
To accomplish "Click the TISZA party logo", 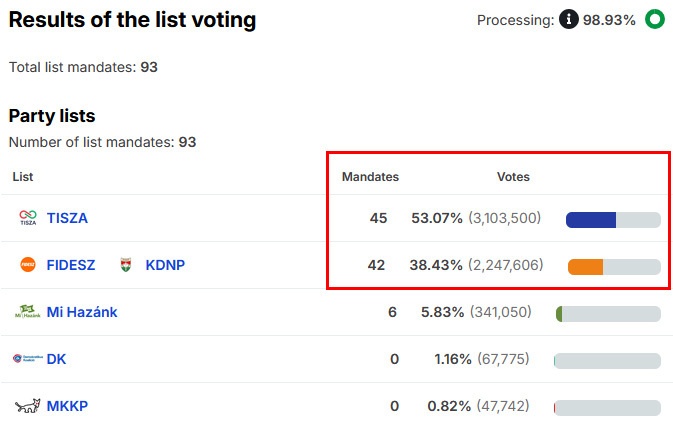I will point(28,218).
